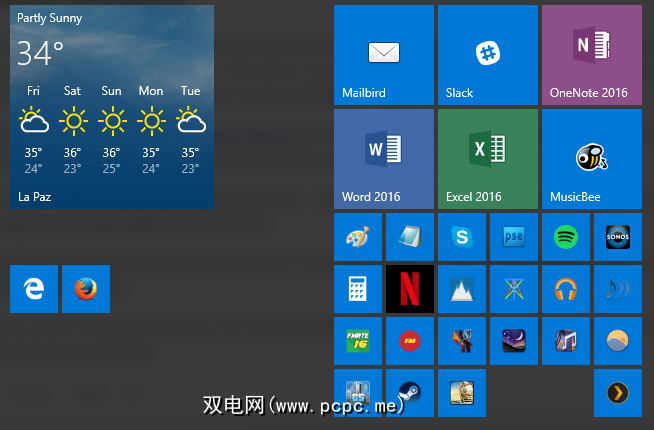
Task: Open the red FM Football Manager tile
Action: click(x=410, y=341)
